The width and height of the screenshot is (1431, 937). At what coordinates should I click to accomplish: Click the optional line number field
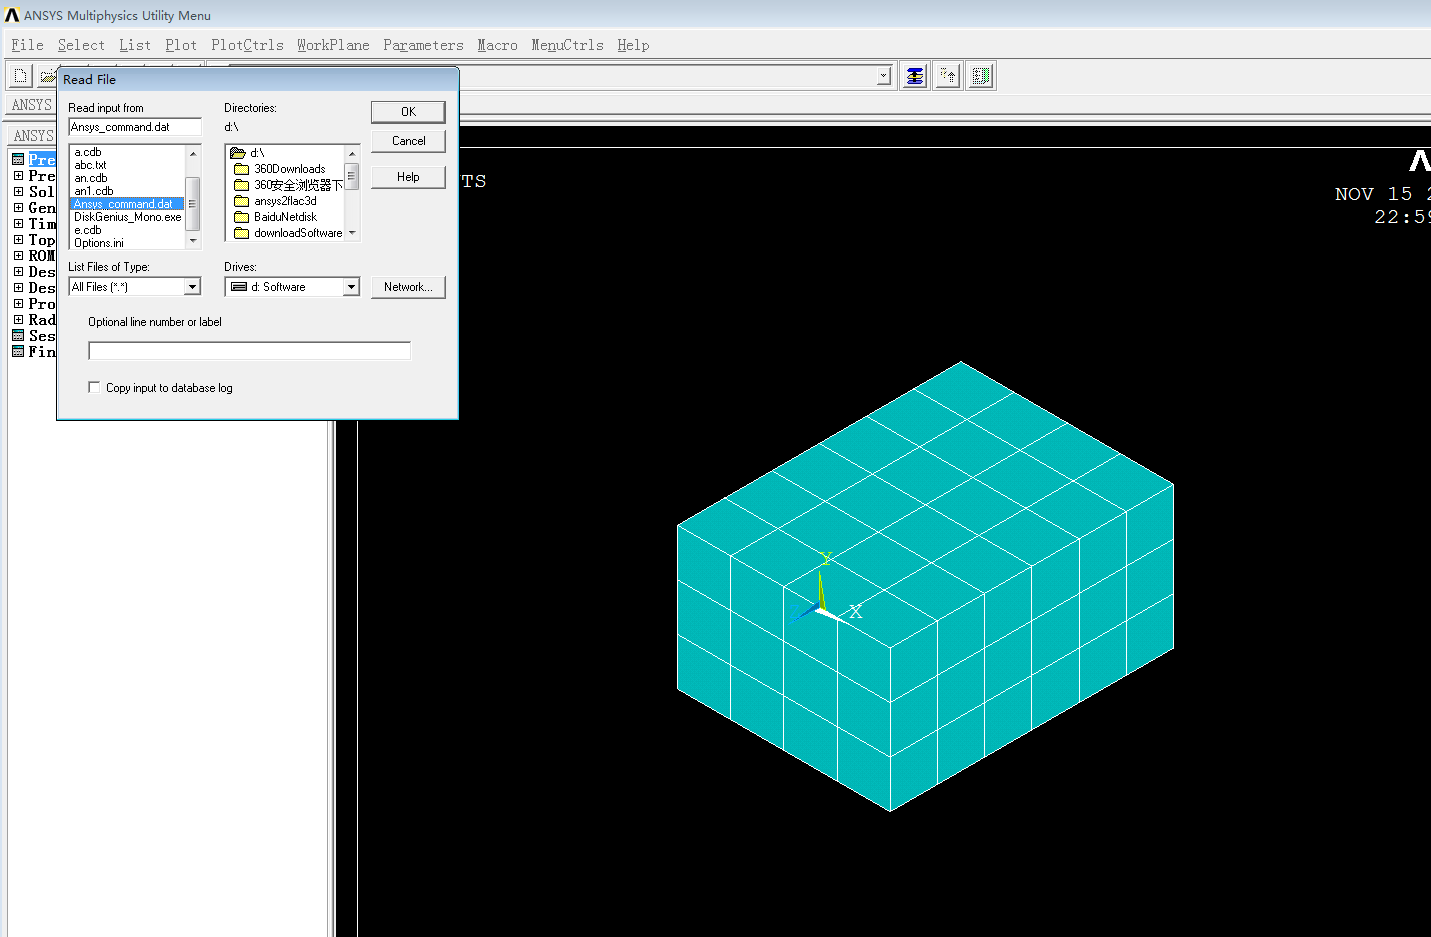tap(249, 351)
